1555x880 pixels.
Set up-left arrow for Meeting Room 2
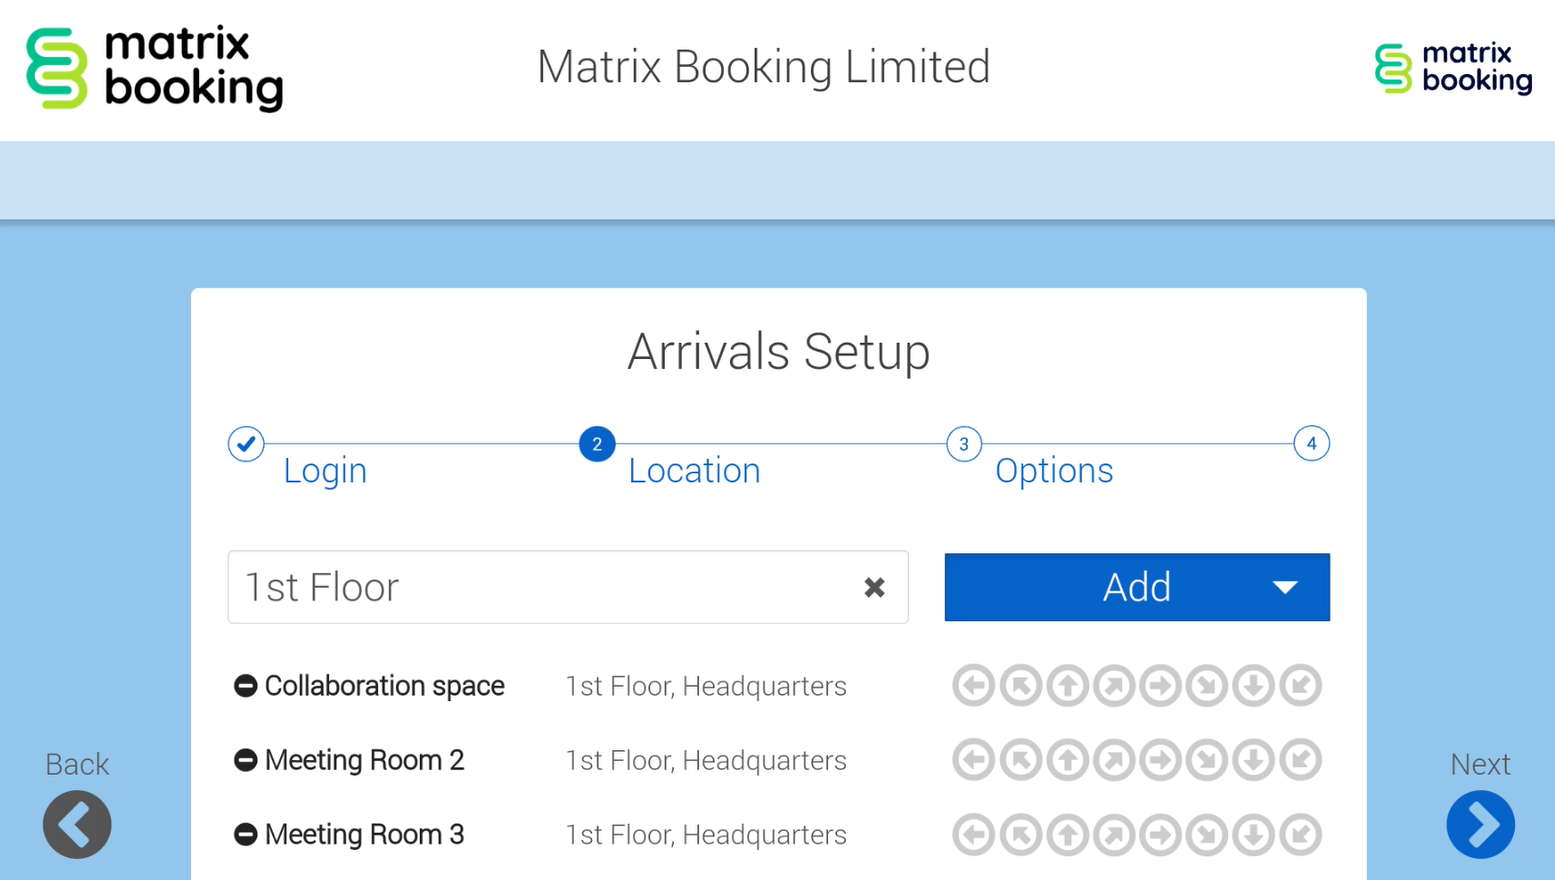coord(1020,760)
